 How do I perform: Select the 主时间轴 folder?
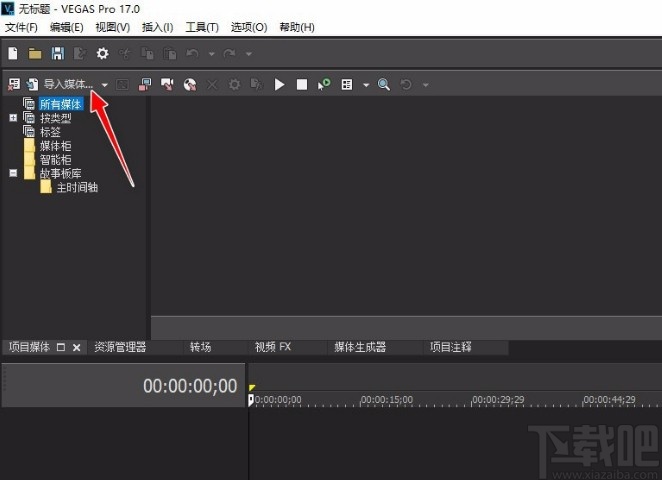tap(77, 187)
